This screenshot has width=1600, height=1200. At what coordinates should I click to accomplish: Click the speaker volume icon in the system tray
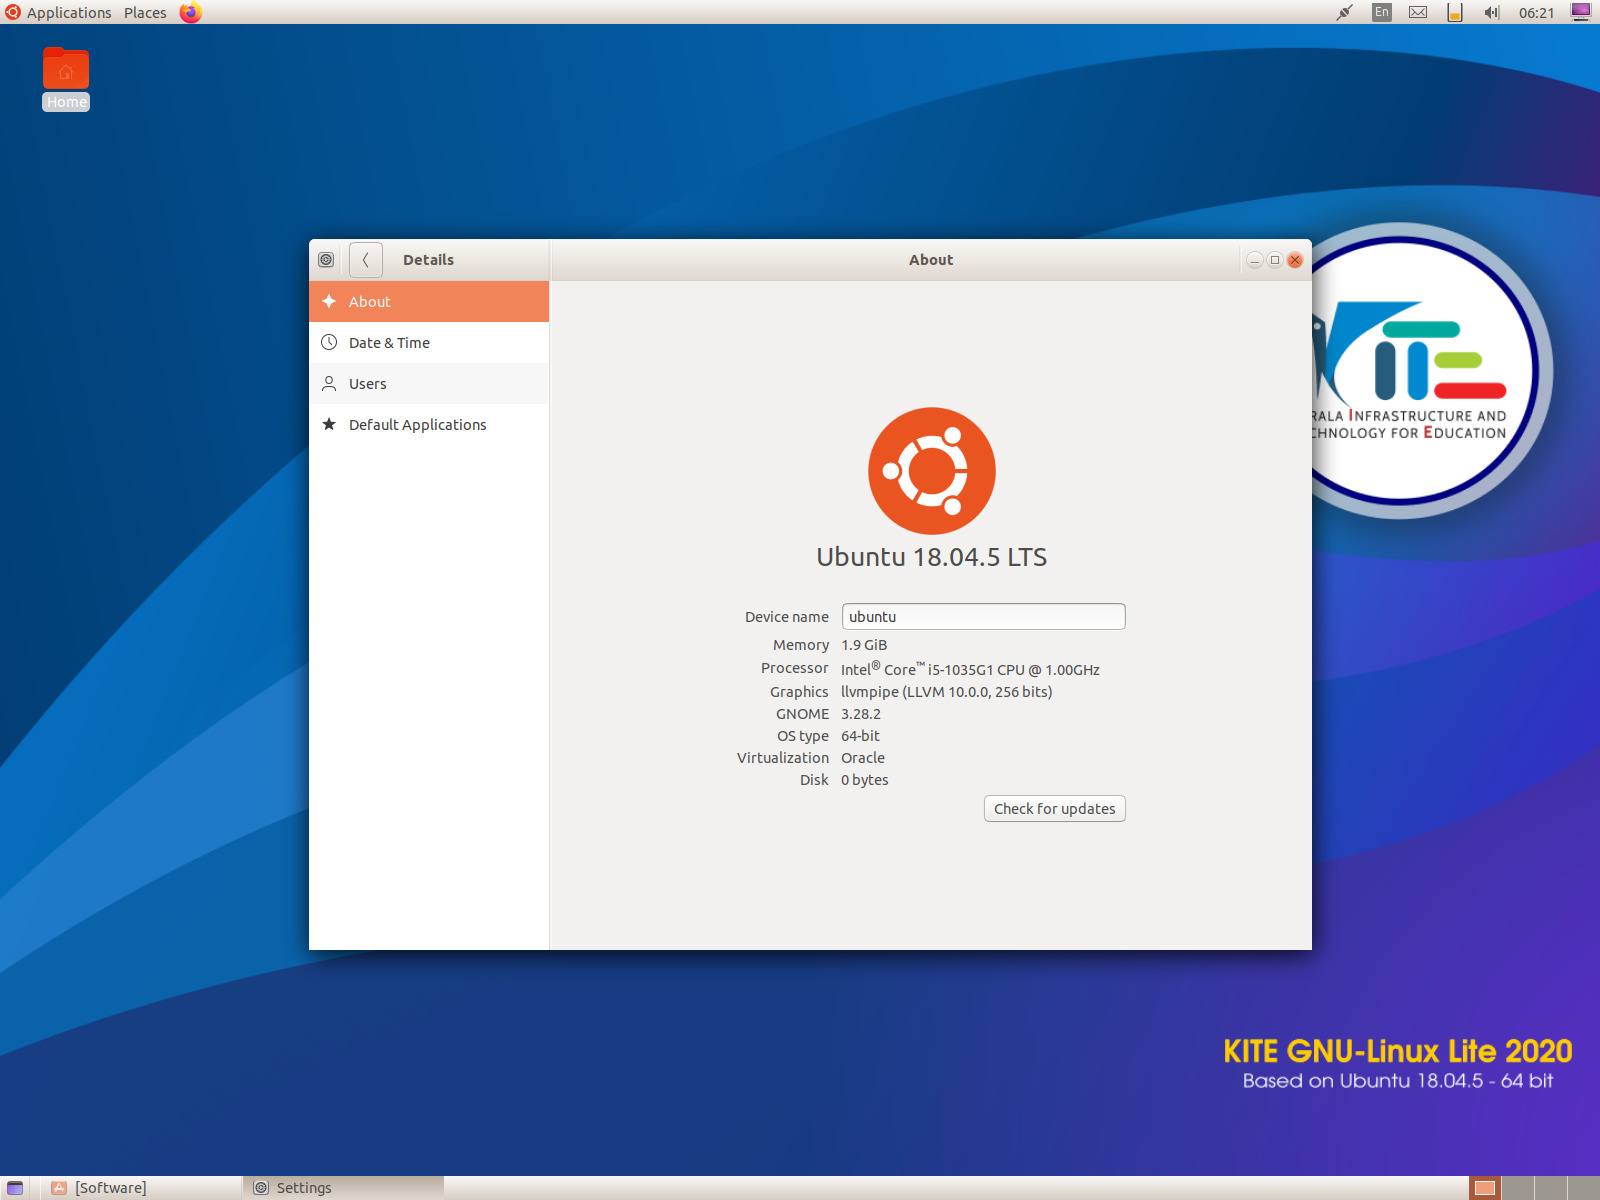[x=1490, y=13]
